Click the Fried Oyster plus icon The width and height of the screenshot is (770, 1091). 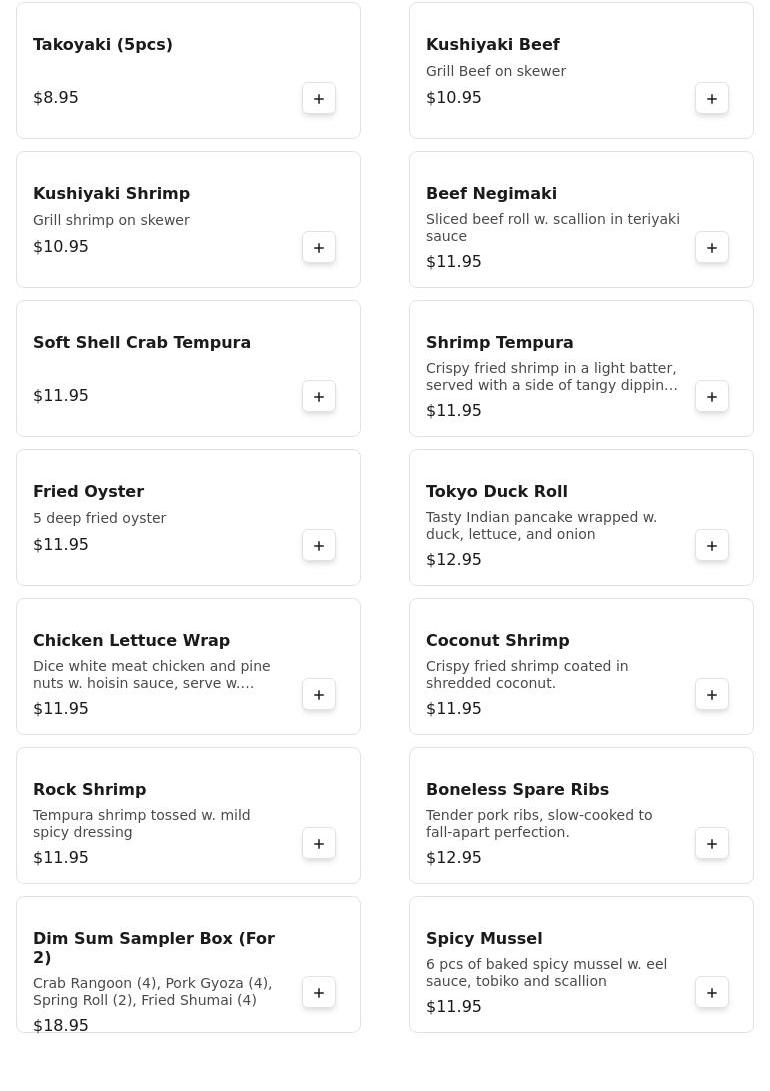319,546
